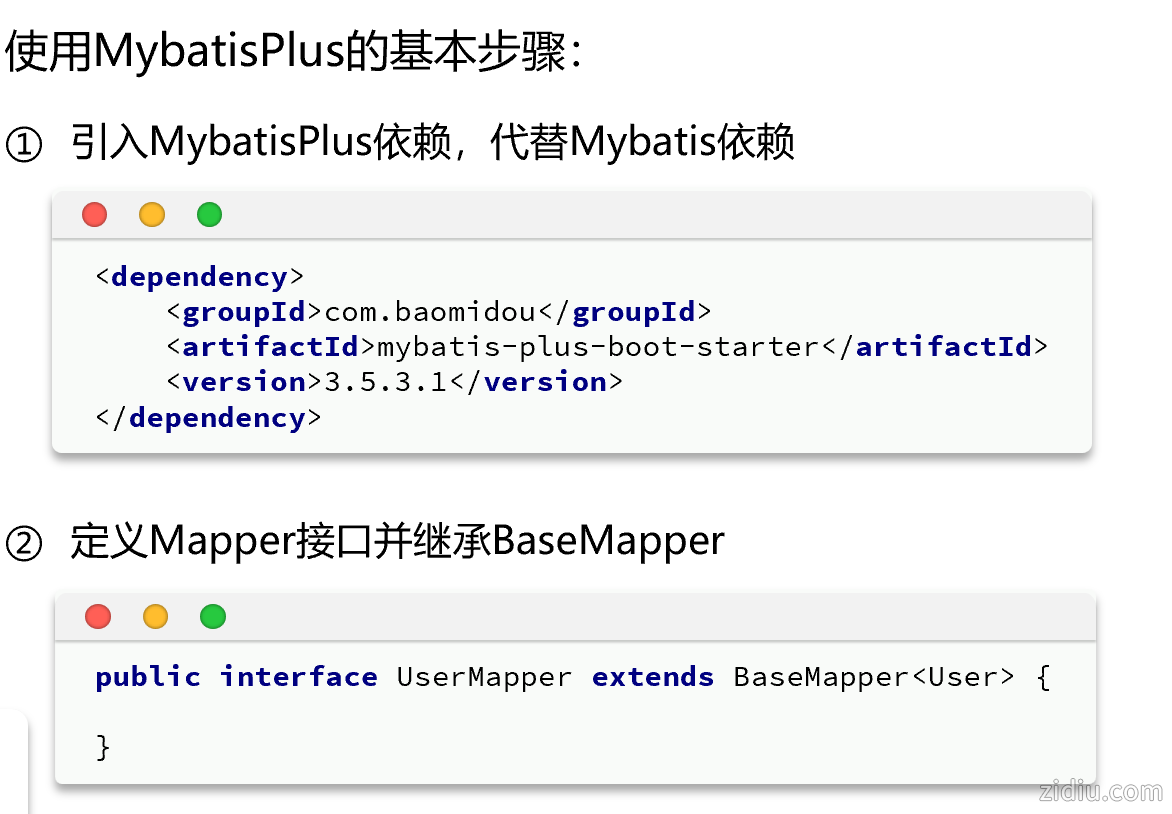The width and height of the screenshot is (1172, 814).
Task: Click the closing </dependency> tag
Action: pos(208,418)
